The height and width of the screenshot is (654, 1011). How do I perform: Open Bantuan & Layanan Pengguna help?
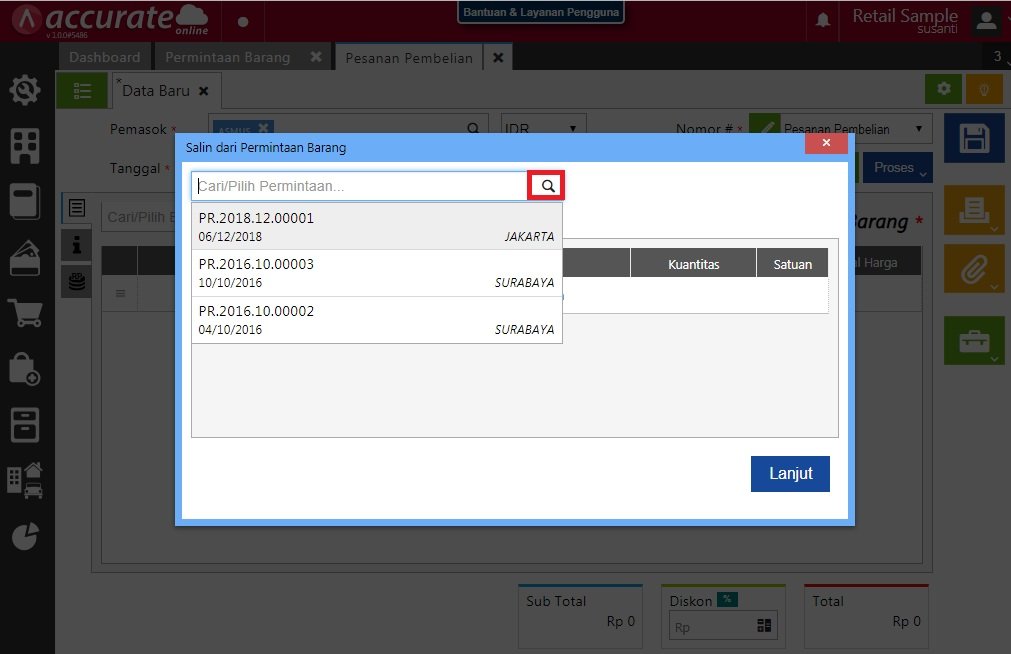click(541, 13)
